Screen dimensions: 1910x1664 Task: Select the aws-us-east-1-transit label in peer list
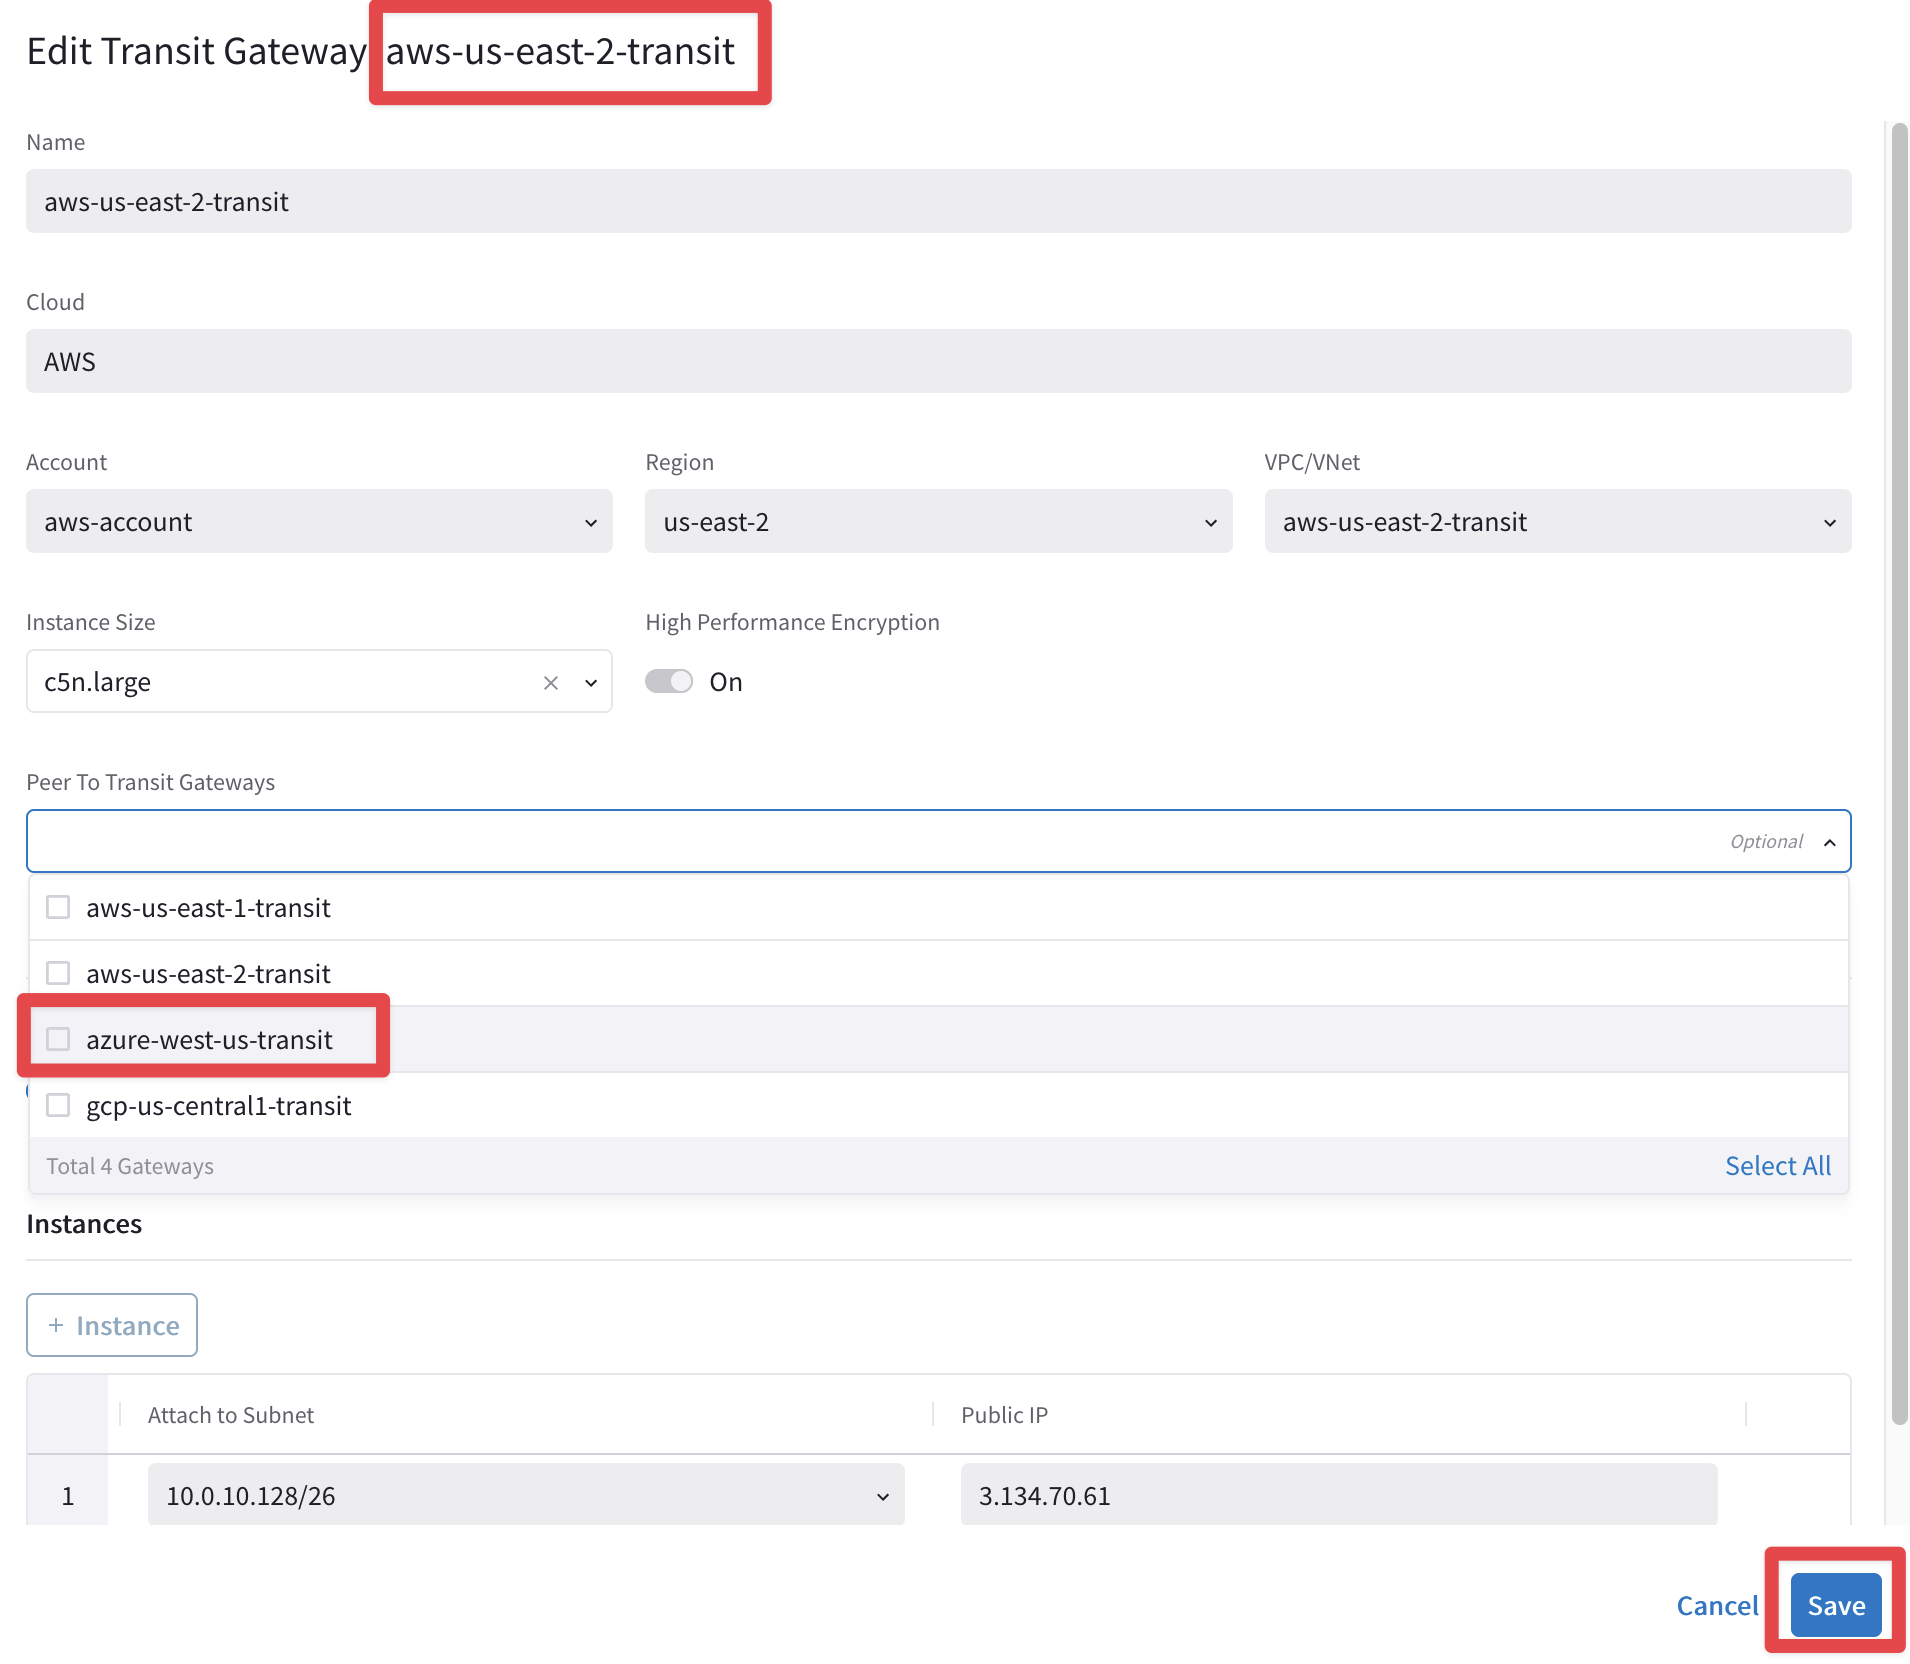pyautogui.click(x=208, y=908)
